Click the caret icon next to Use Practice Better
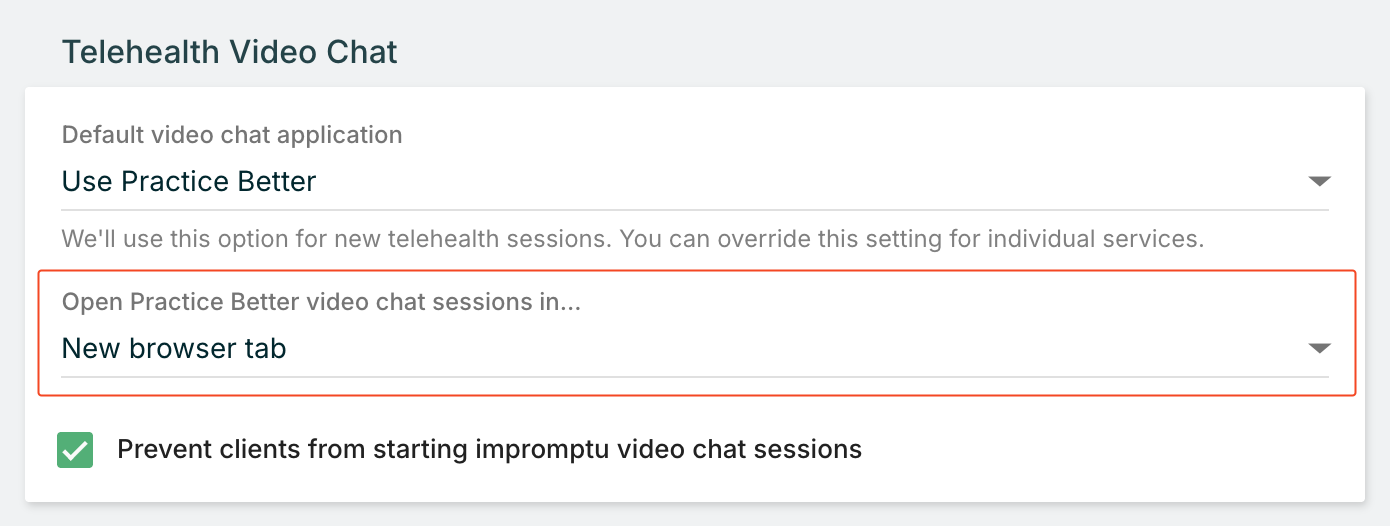Image resolution: width=1390 pixels, height=526 pixels. point(1319,181)
